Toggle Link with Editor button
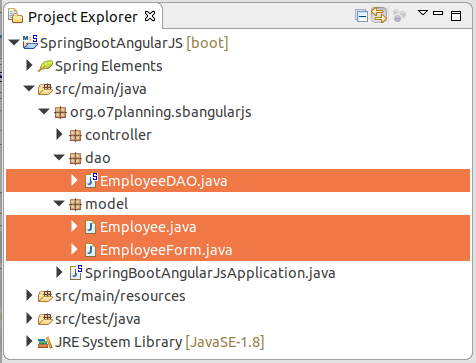The image size is (476, 363). tap(379, 15)
